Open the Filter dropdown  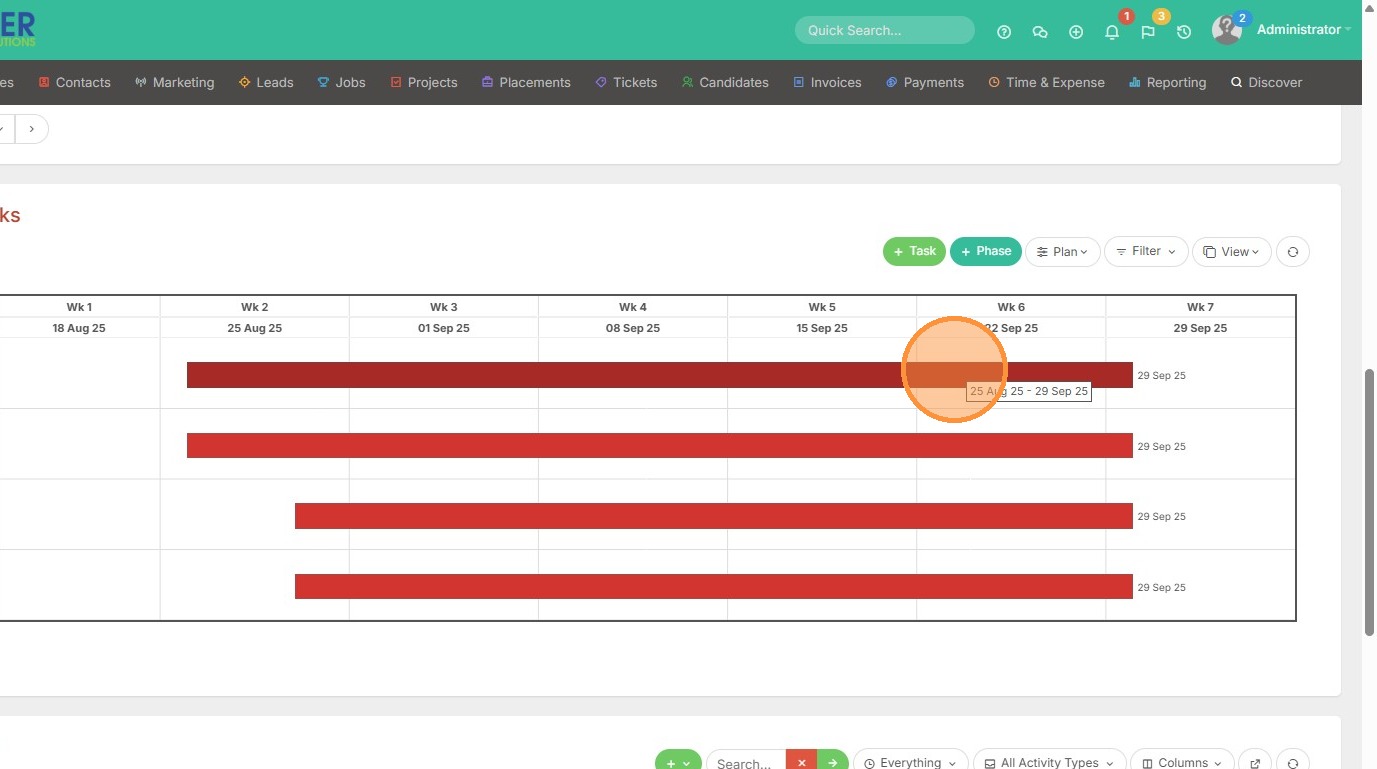(1146, 252)
